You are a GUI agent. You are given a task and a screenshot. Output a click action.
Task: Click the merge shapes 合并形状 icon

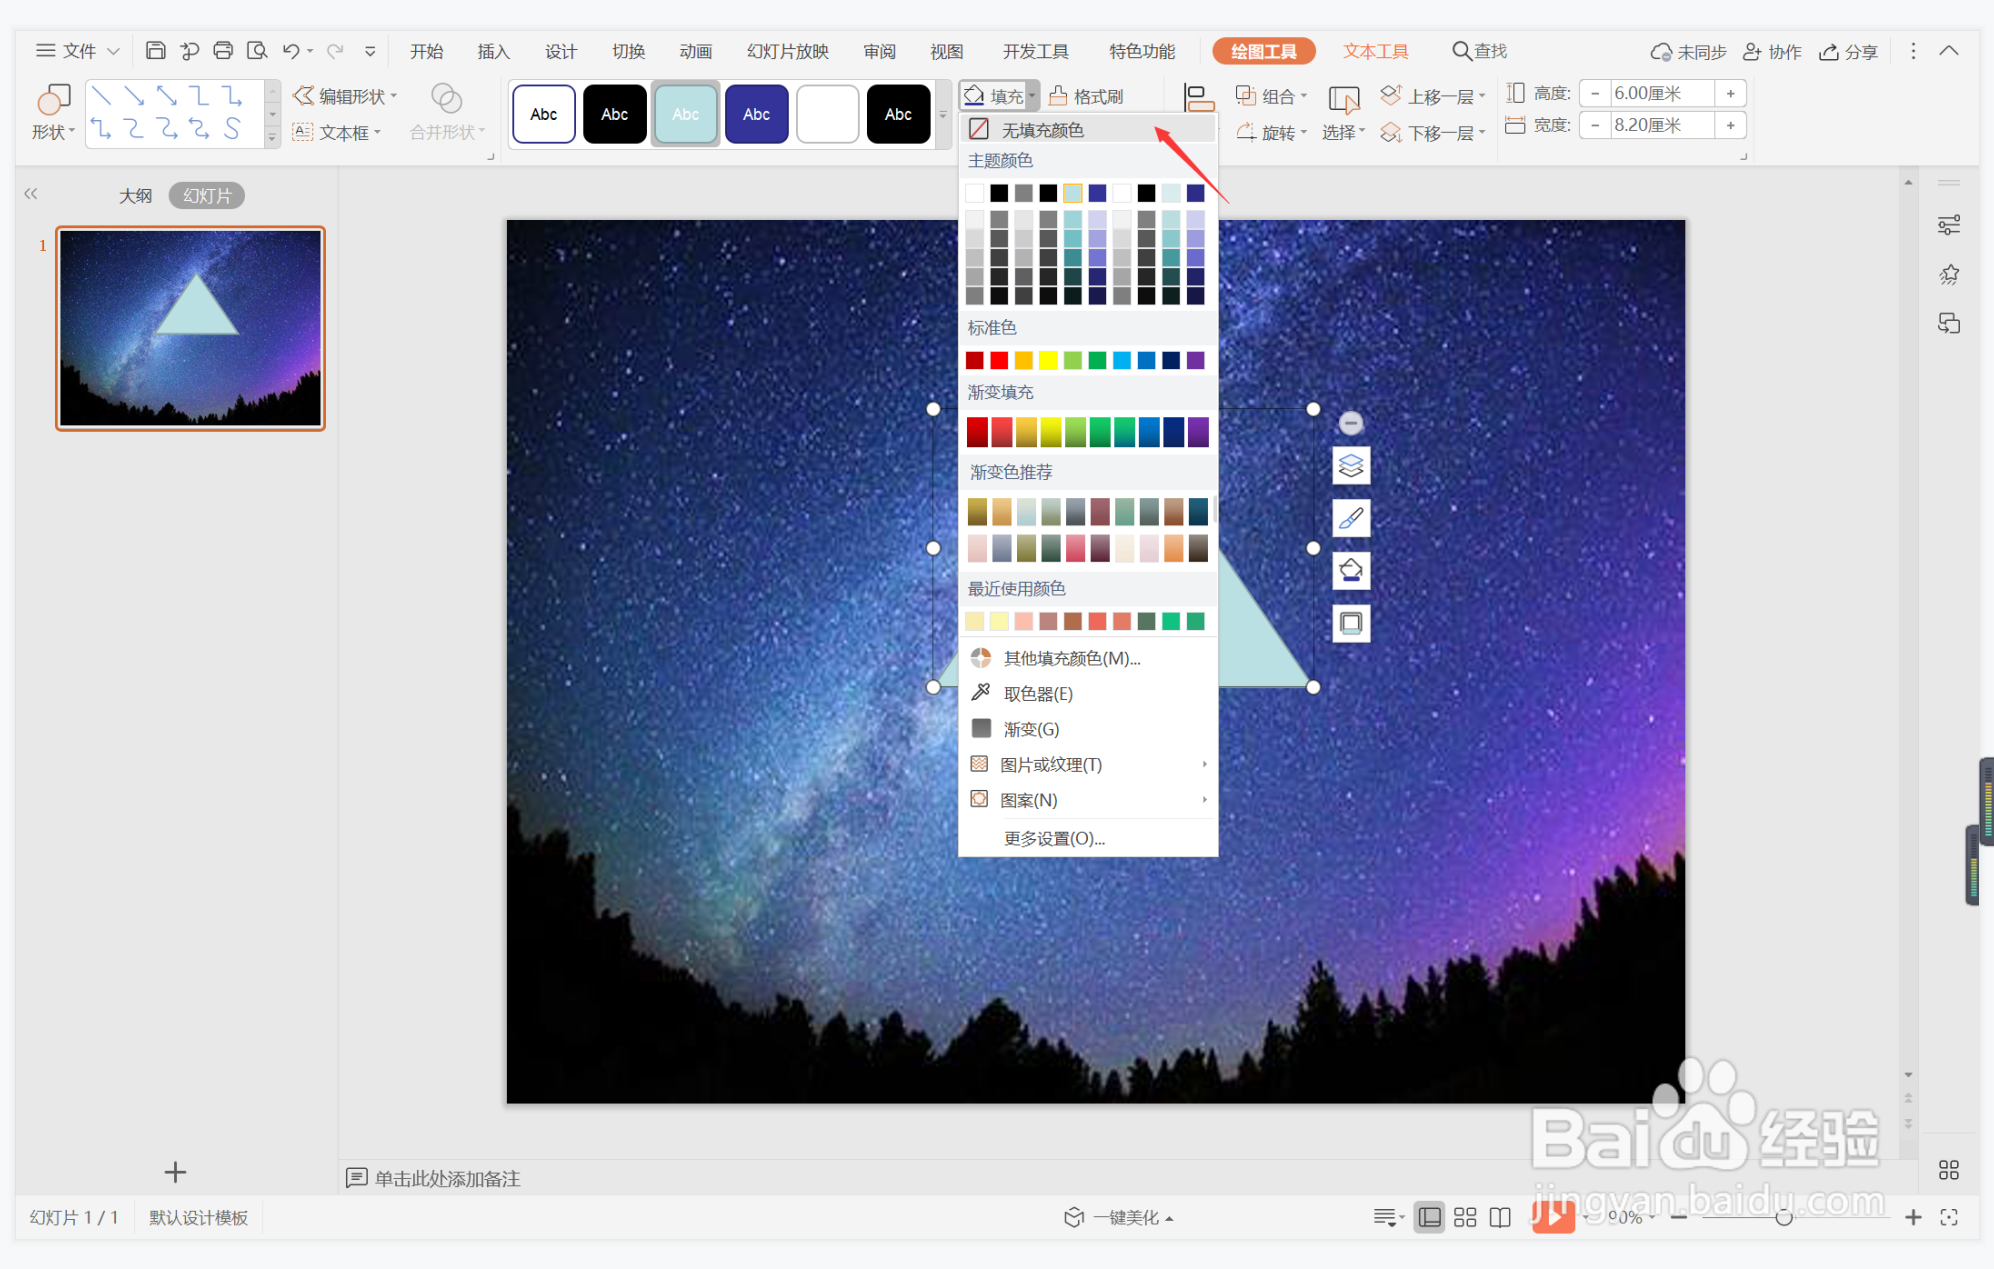click(446, 98)
